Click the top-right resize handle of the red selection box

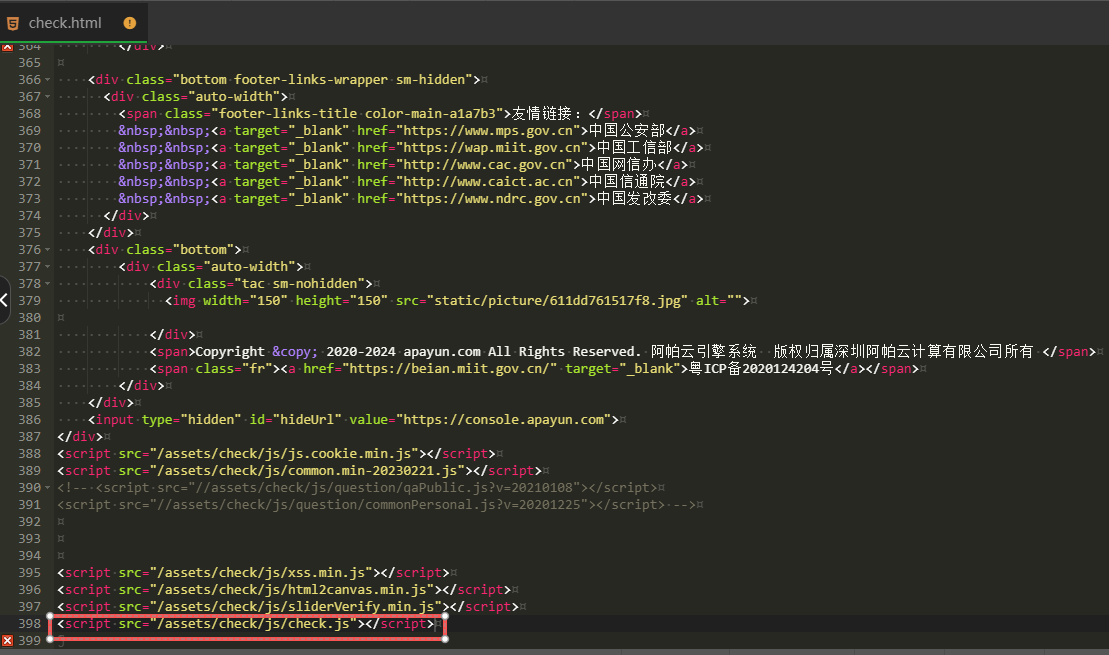pos(444,616)
